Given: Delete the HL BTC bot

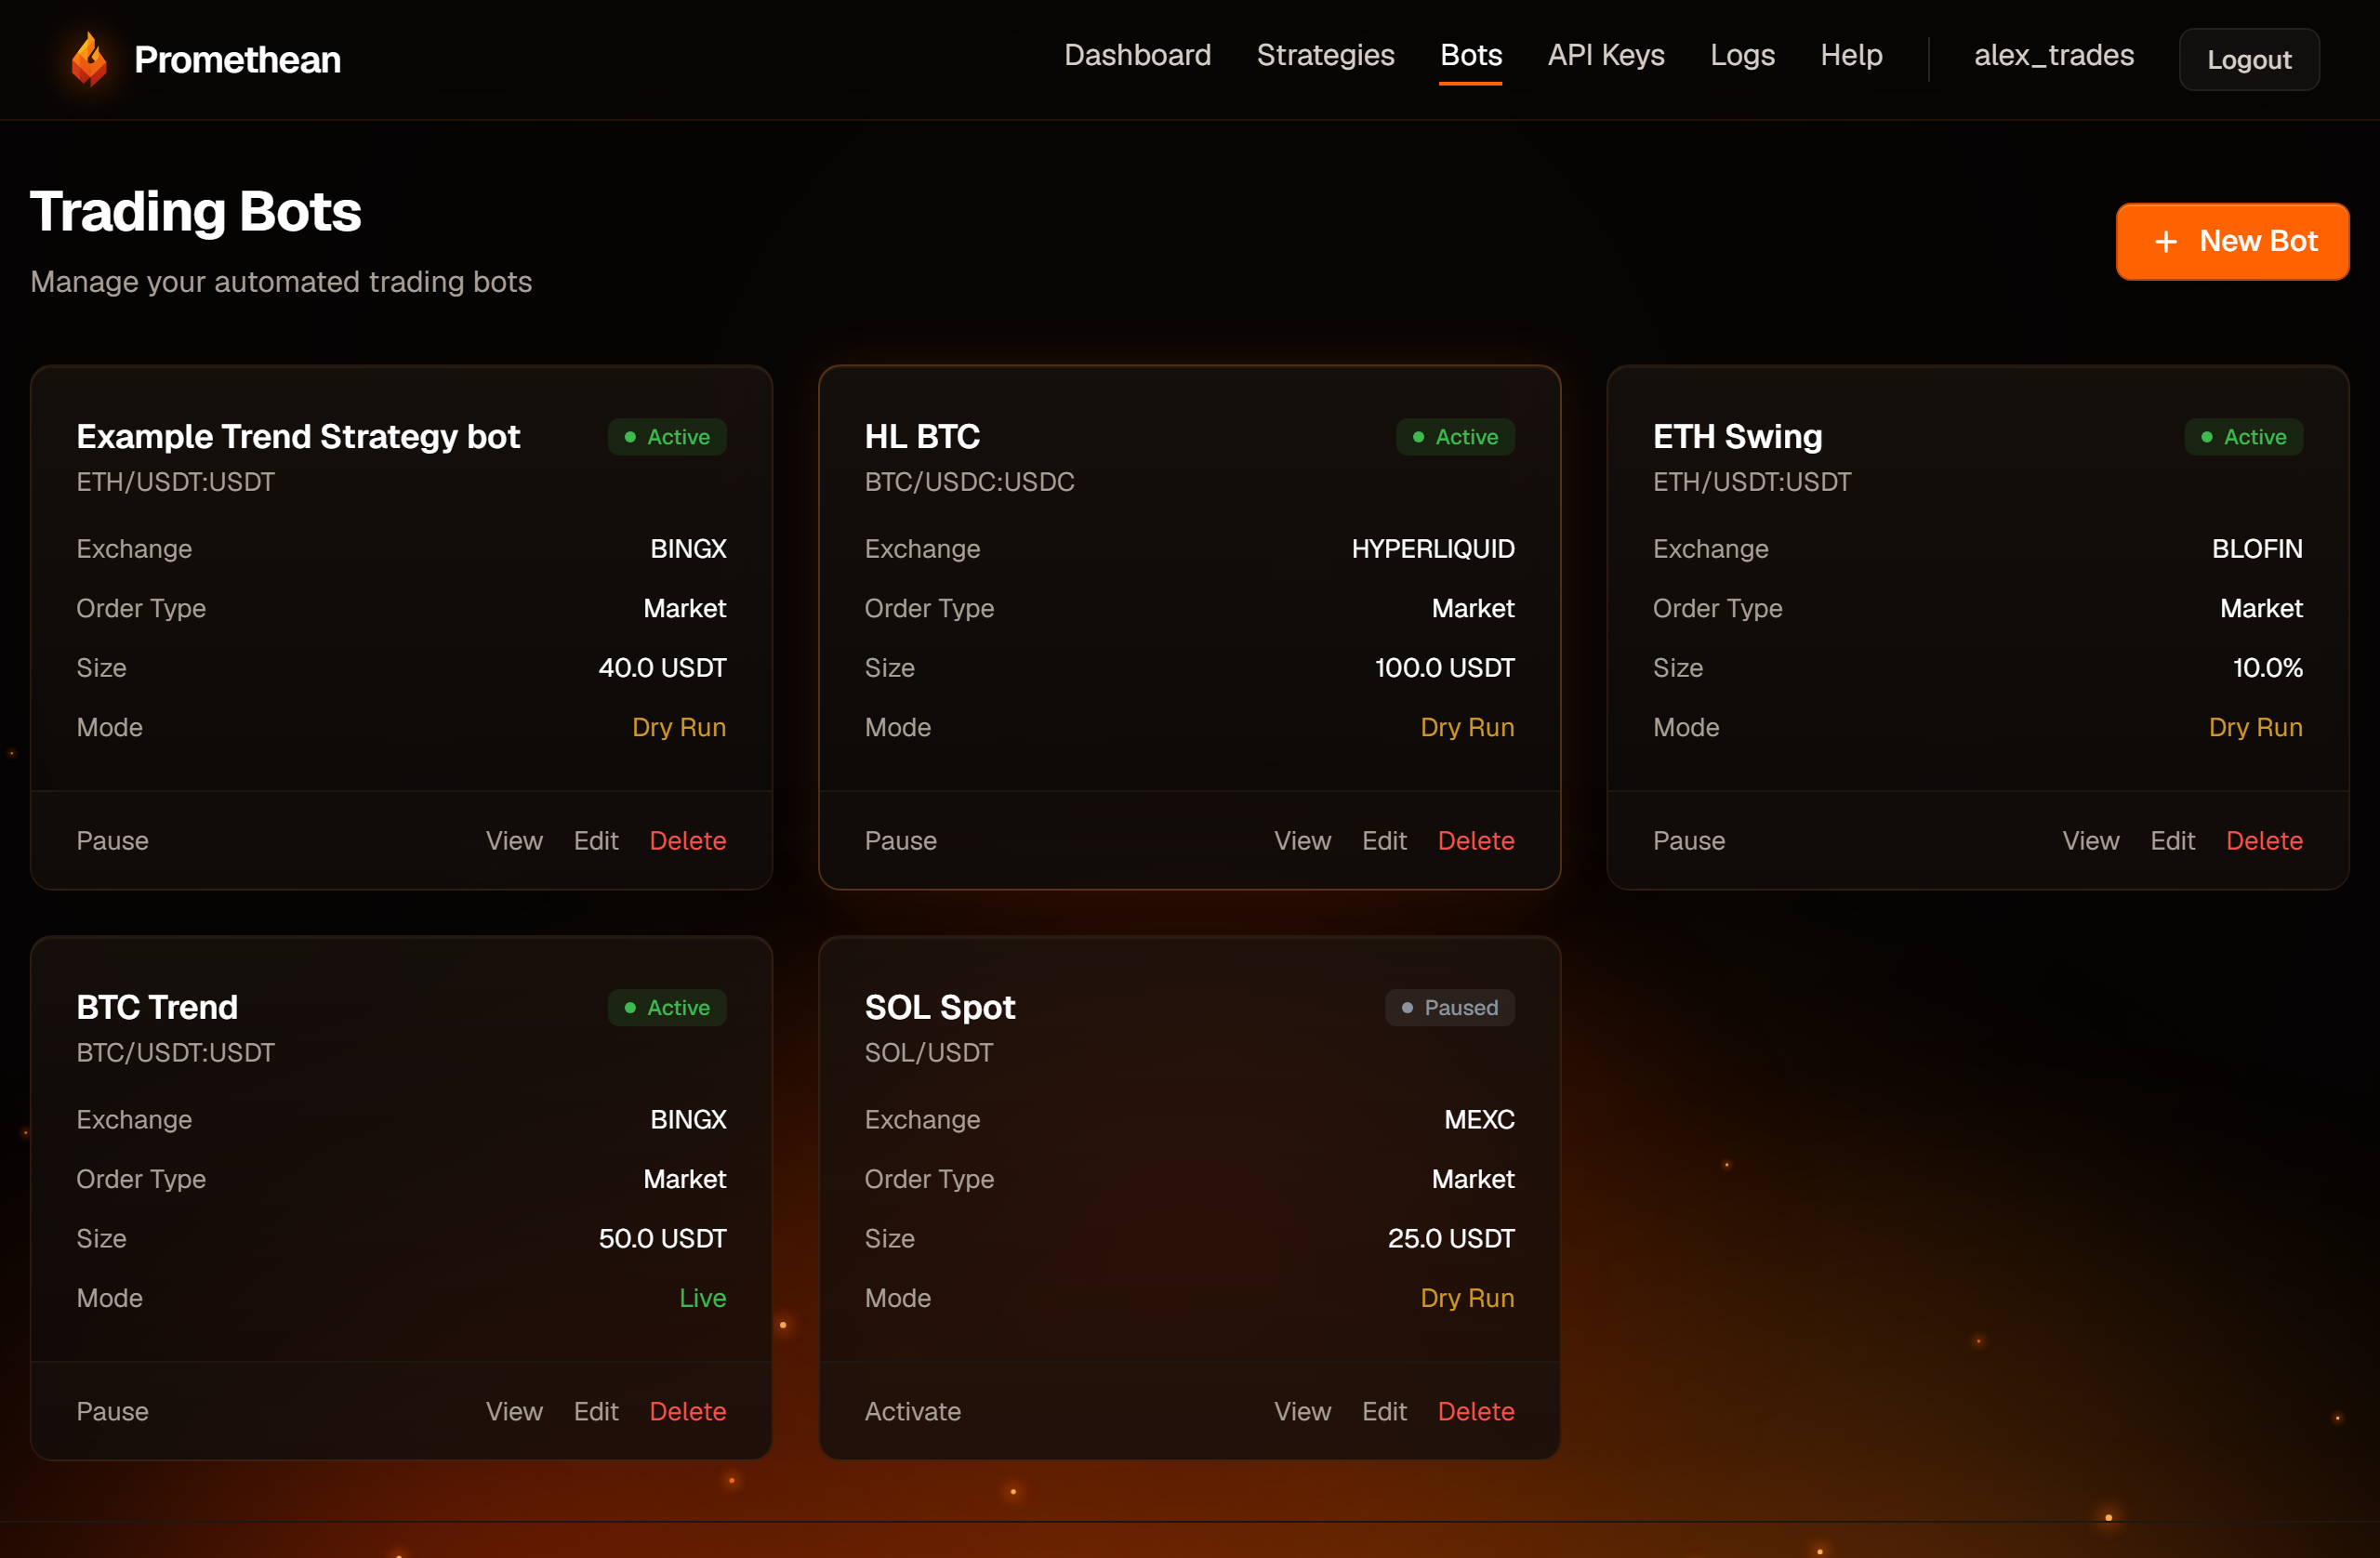Looking at the screenshot, I should (x=1476, y=840).
